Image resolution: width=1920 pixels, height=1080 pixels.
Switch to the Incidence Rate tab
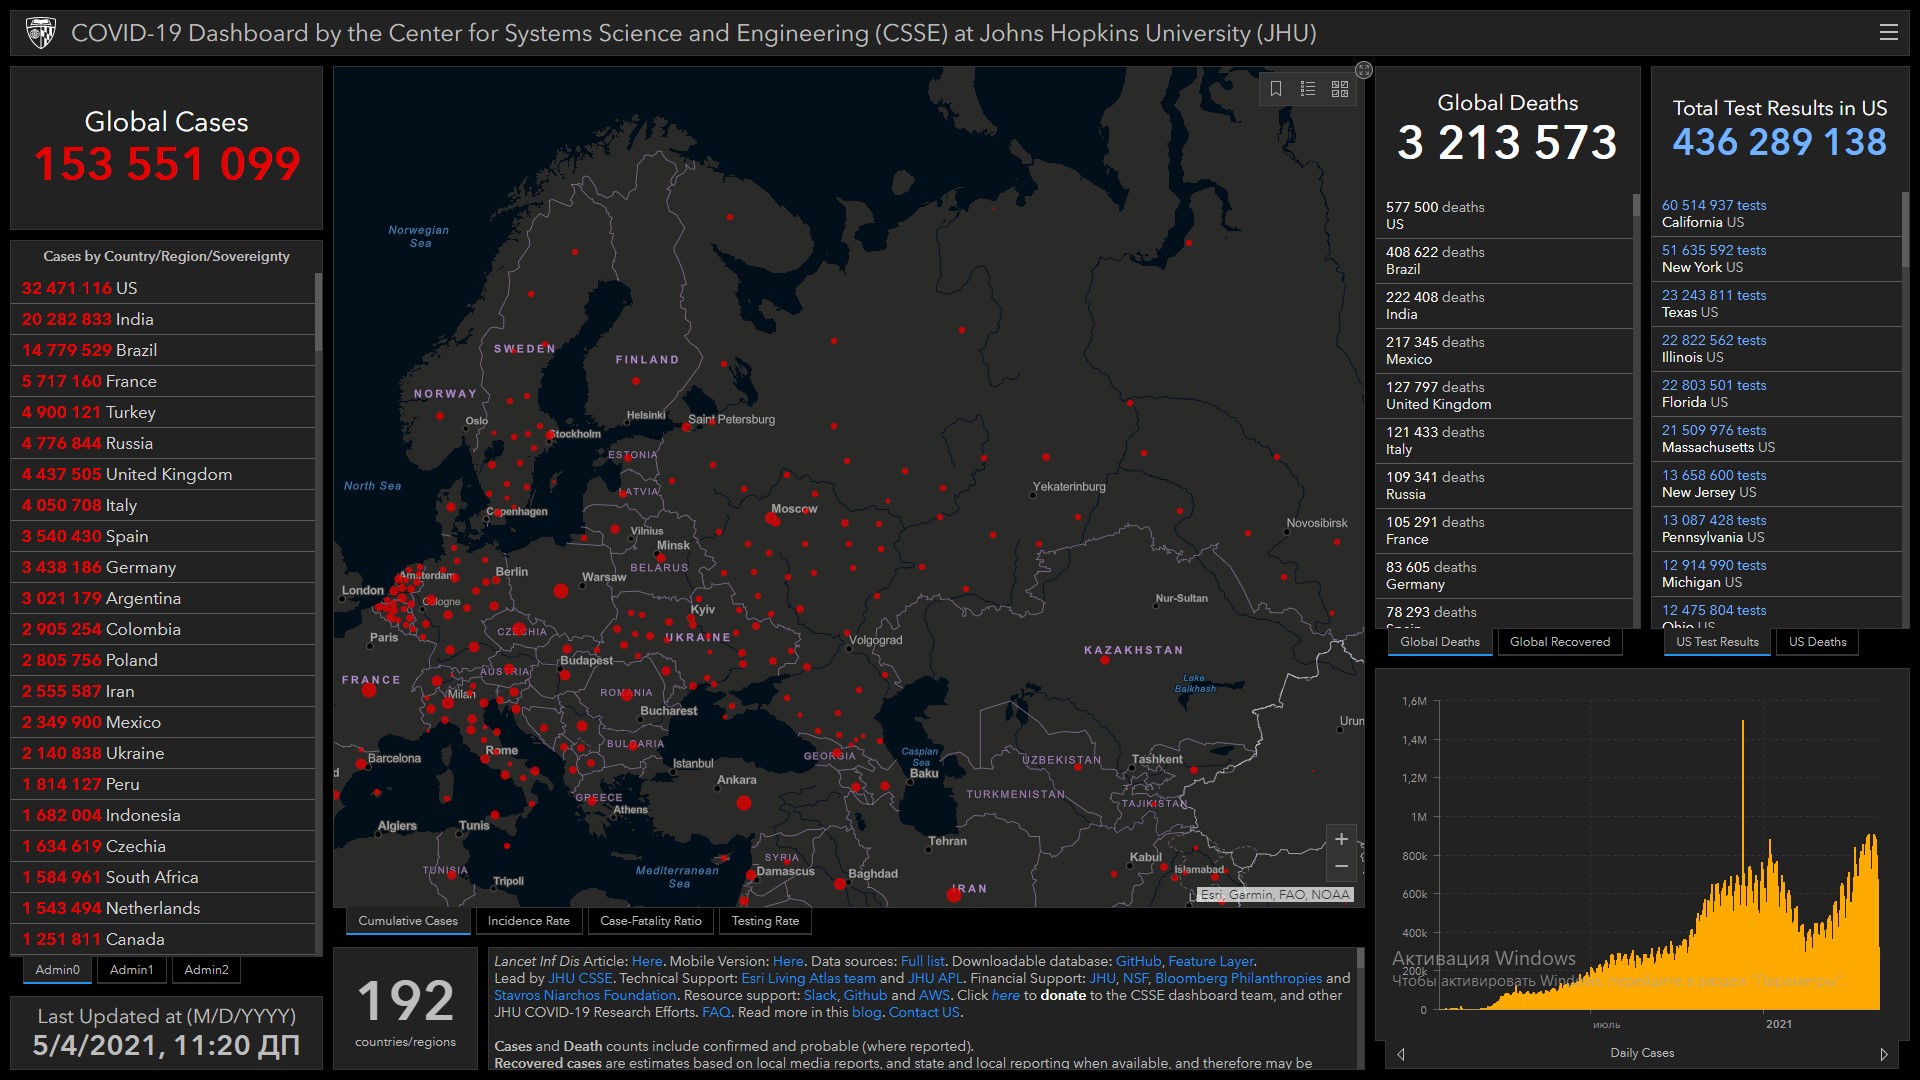(x=528, y=921)
